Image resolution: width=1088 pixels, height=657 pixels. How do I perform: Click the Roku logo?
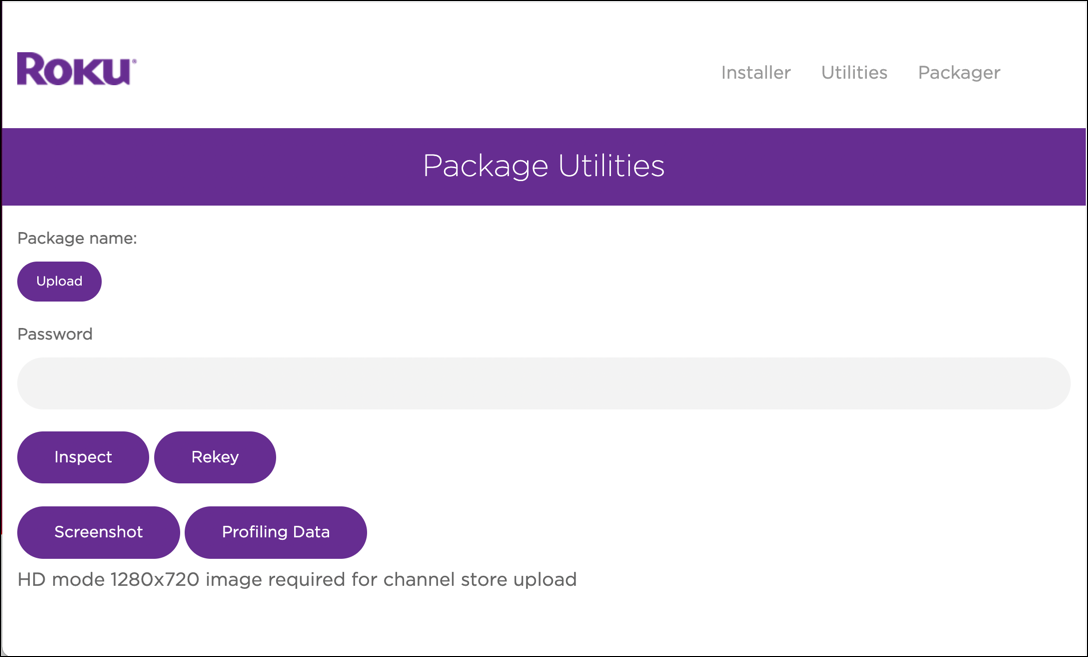point(76,69)
